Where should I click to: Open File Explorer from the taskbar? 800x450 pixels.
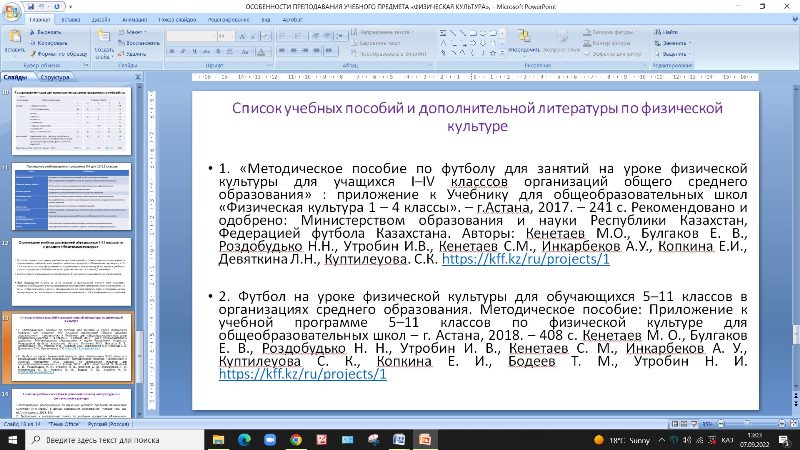[x=218, y=439]
